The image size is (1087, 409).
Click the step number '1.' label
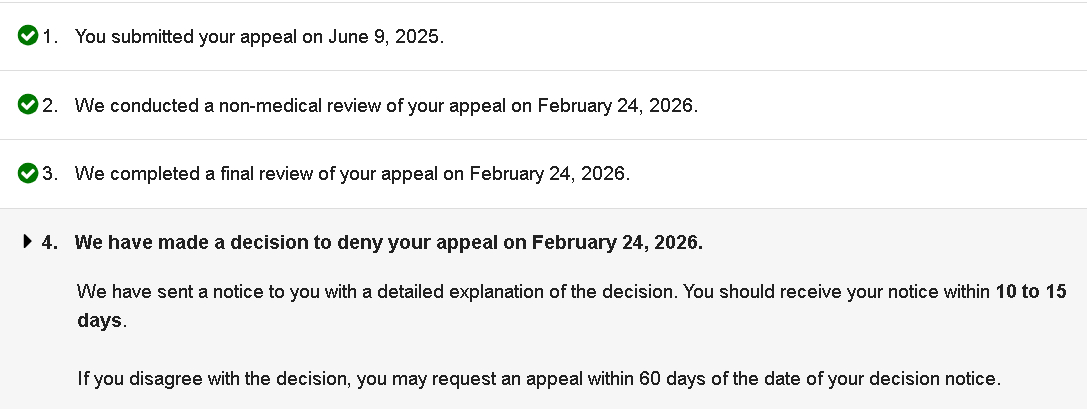tap(50, 37)
